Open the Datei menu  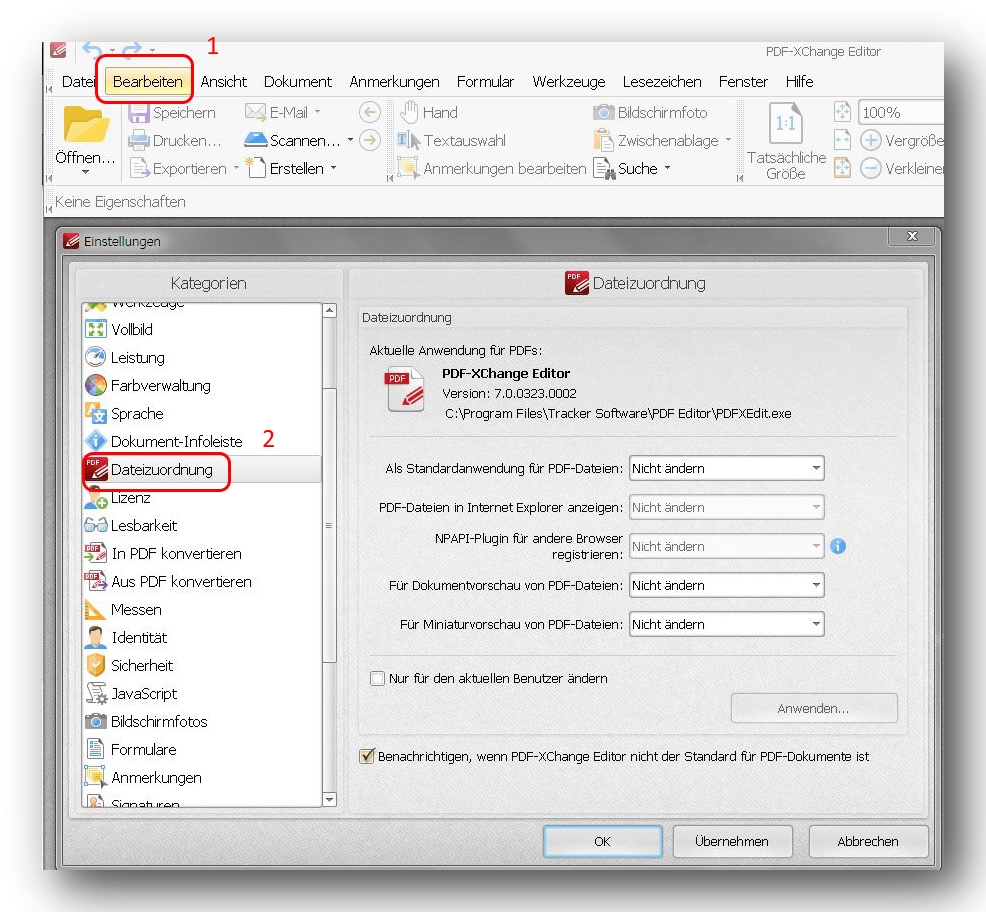click(78, 81)
